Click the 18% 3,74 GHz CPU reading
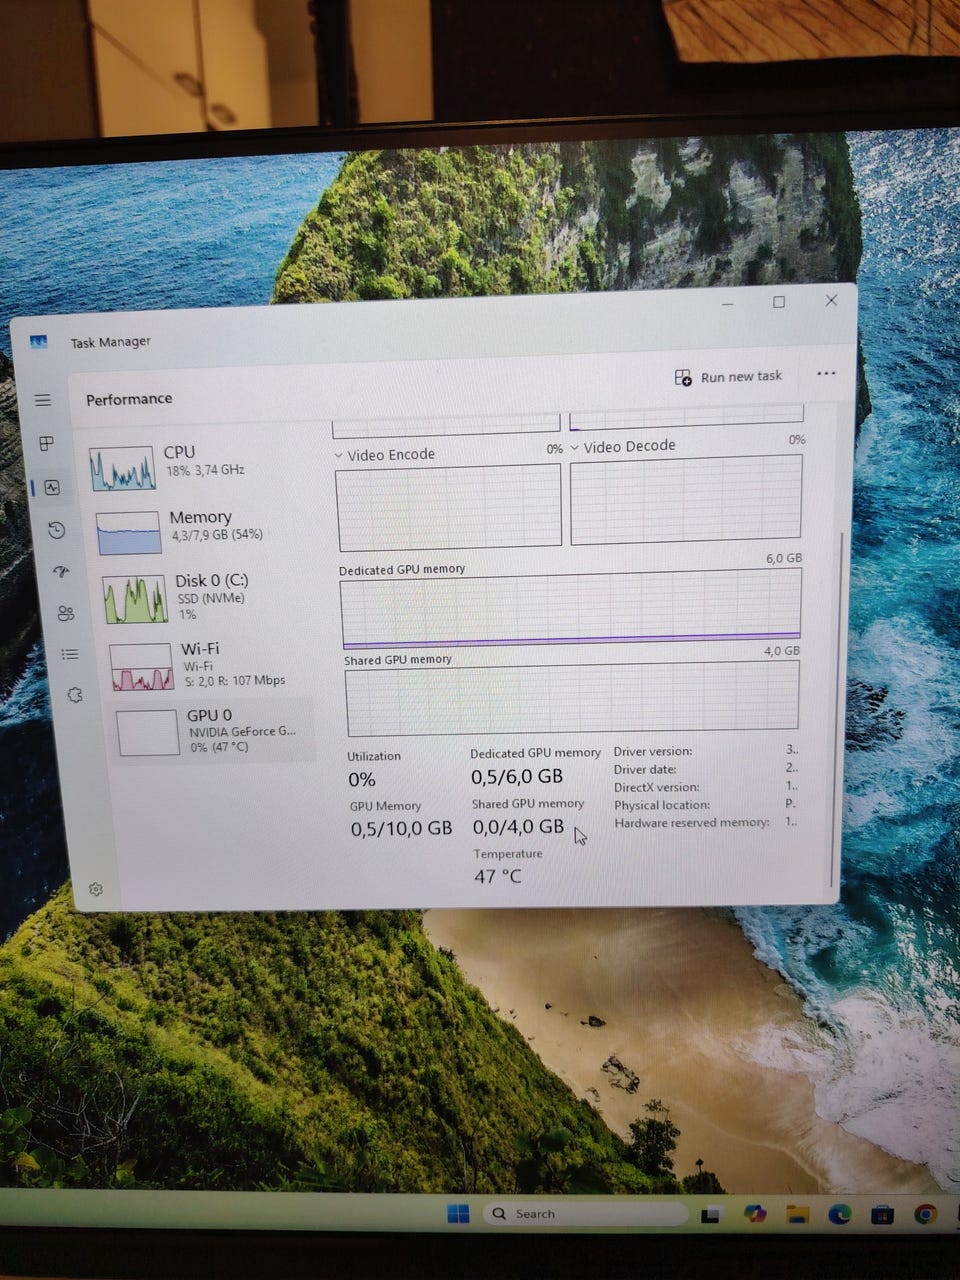Screen dimensions: 960x1280 click(x=205, y=470)
